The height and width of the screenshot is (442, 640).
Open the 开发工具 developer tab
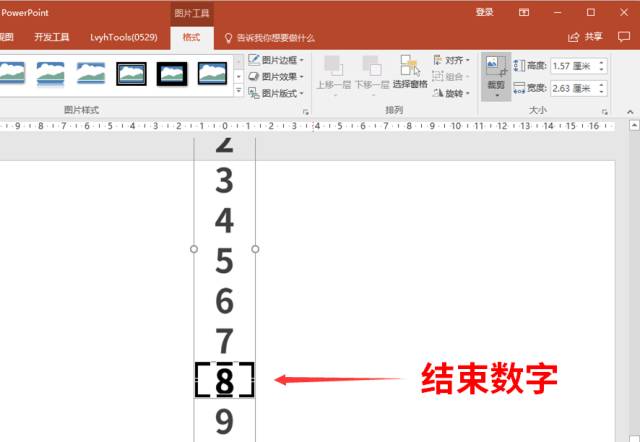(x=52, y=38)
